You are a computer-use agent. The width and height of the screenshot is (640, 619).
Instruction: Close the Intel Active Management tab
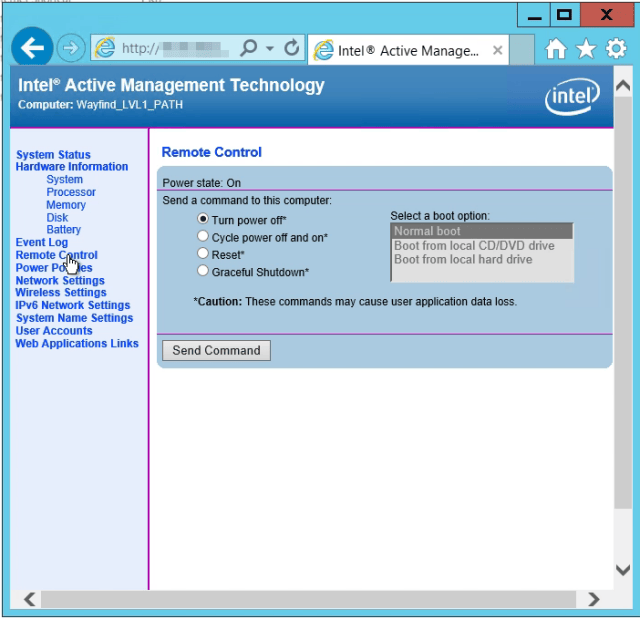(497, 50)
